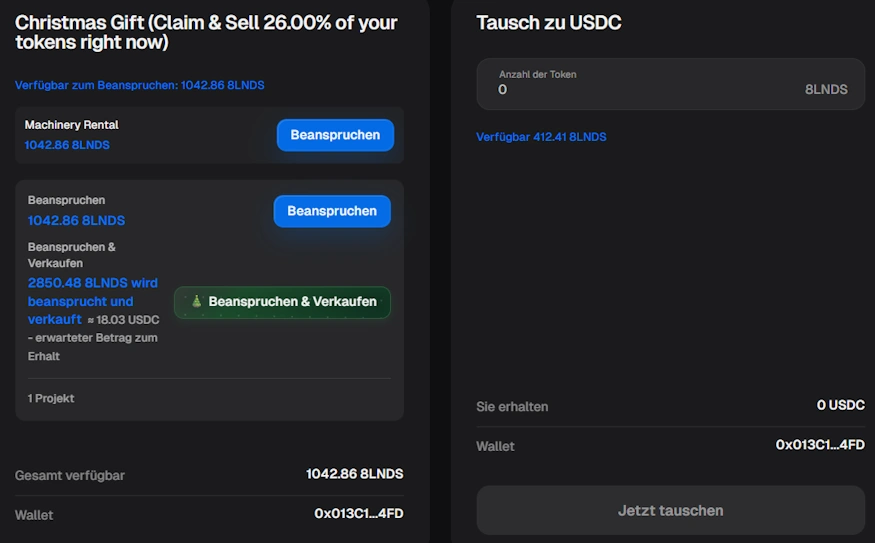Click the 8LNDS token label inside the input
The height and width of the screenshot is (543, 875).
point(826,90)
